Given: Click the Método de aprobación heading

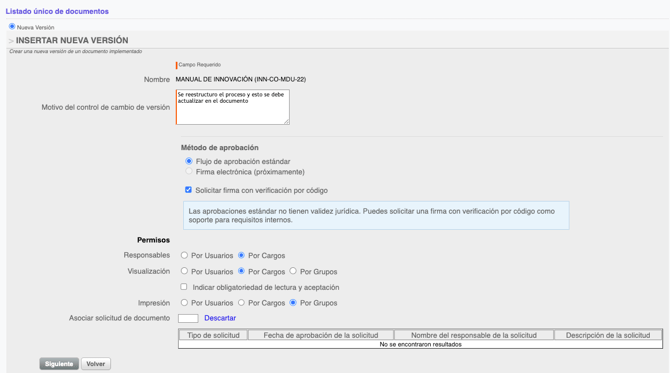Looking at the screenshot, I should pyautogui.click(x=220, y=147).
